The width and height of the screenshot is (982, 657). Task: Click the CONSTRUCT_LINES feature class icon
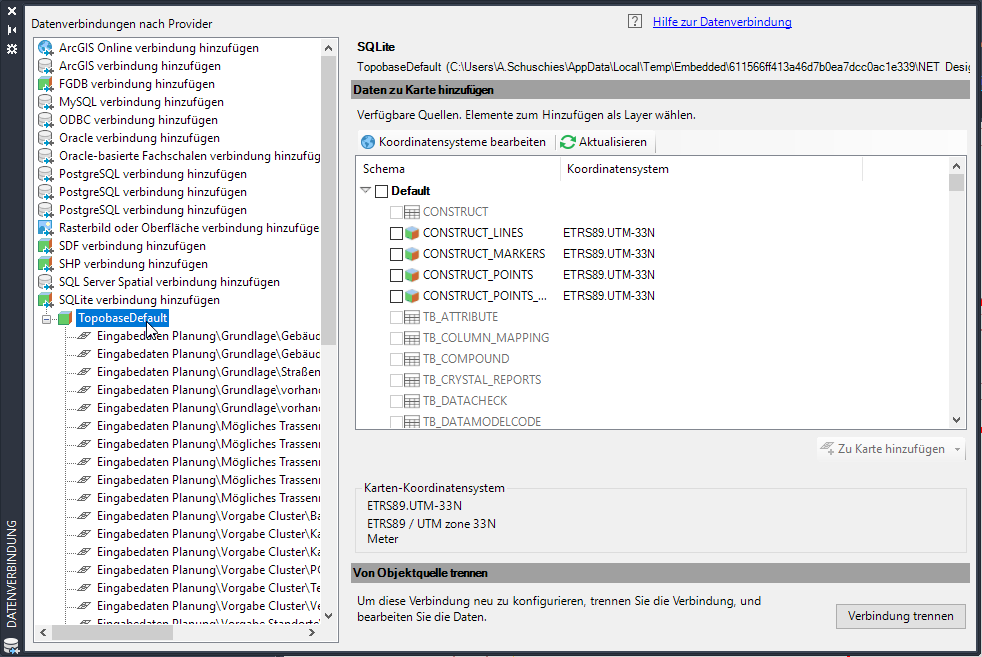tap(411, 233)
